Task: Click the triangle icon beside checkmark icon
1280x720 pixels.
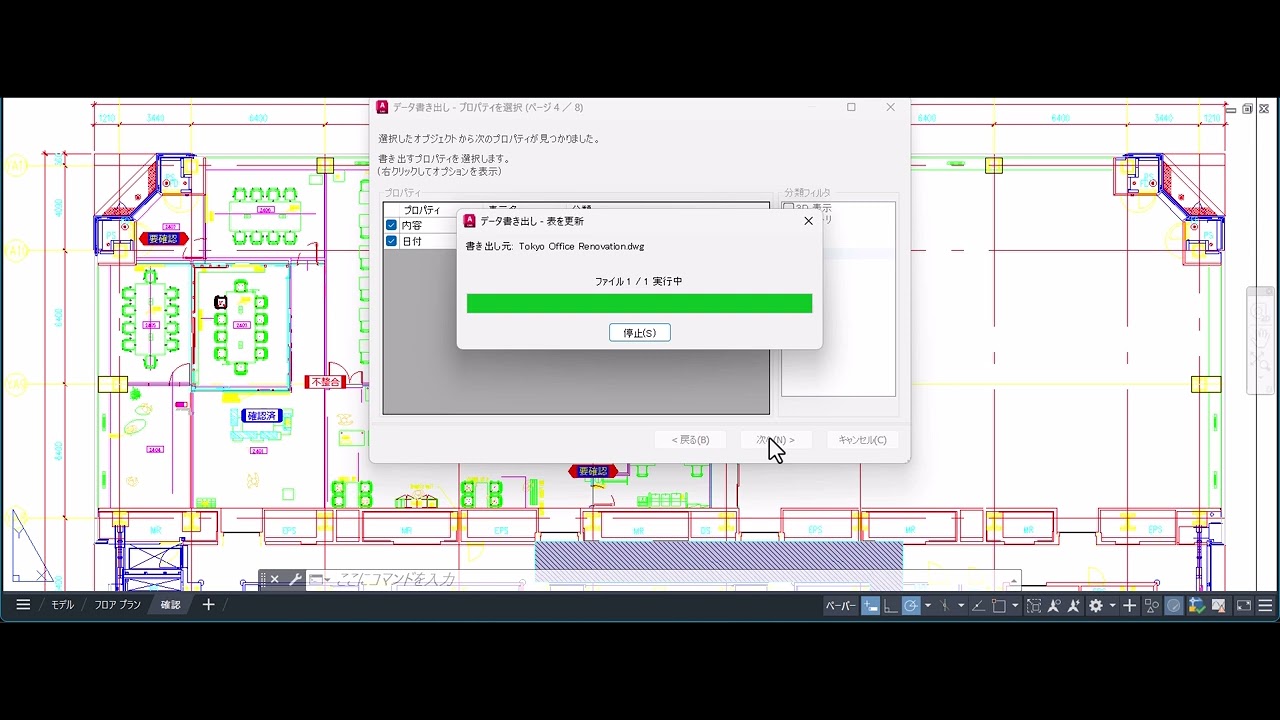Action: tap(1219, 606)
